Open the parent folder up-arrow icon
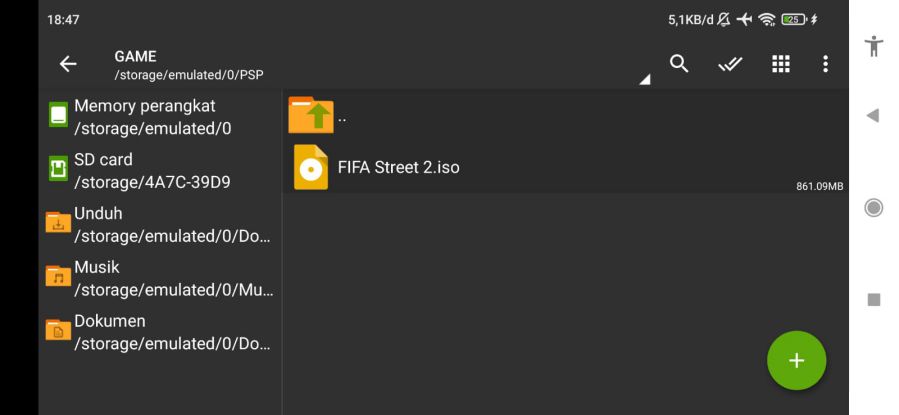Viewport: 899px width, 415px height. click(x=310, y=115)
